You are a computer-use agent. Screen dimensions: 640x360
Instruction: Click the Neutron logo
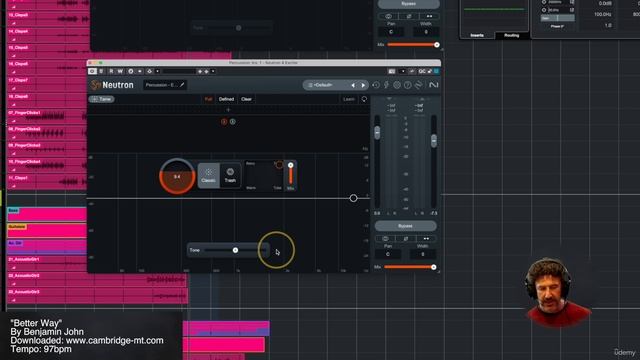[112, 85]
